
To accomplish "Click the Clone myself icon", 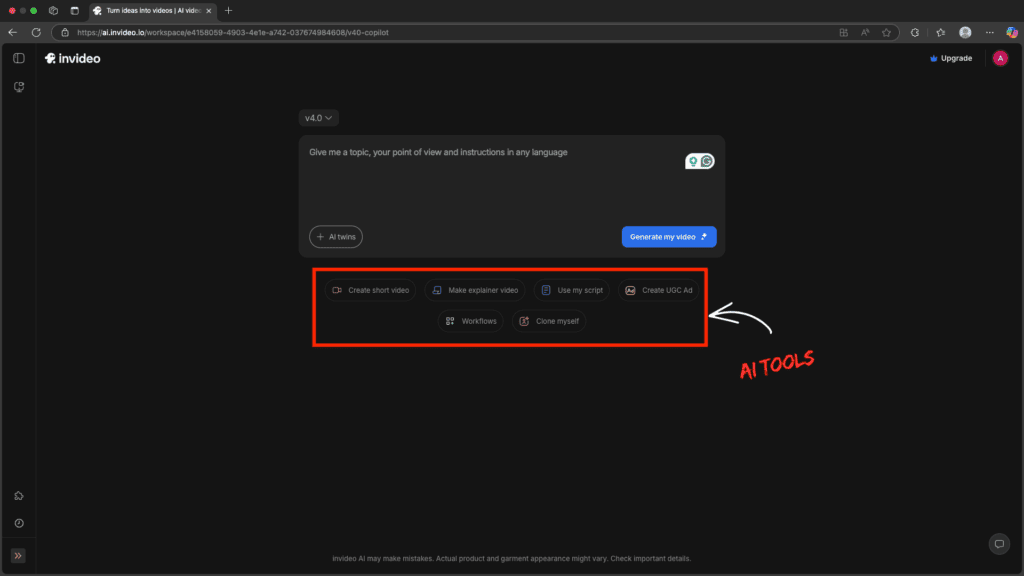I will click(524, 321).
